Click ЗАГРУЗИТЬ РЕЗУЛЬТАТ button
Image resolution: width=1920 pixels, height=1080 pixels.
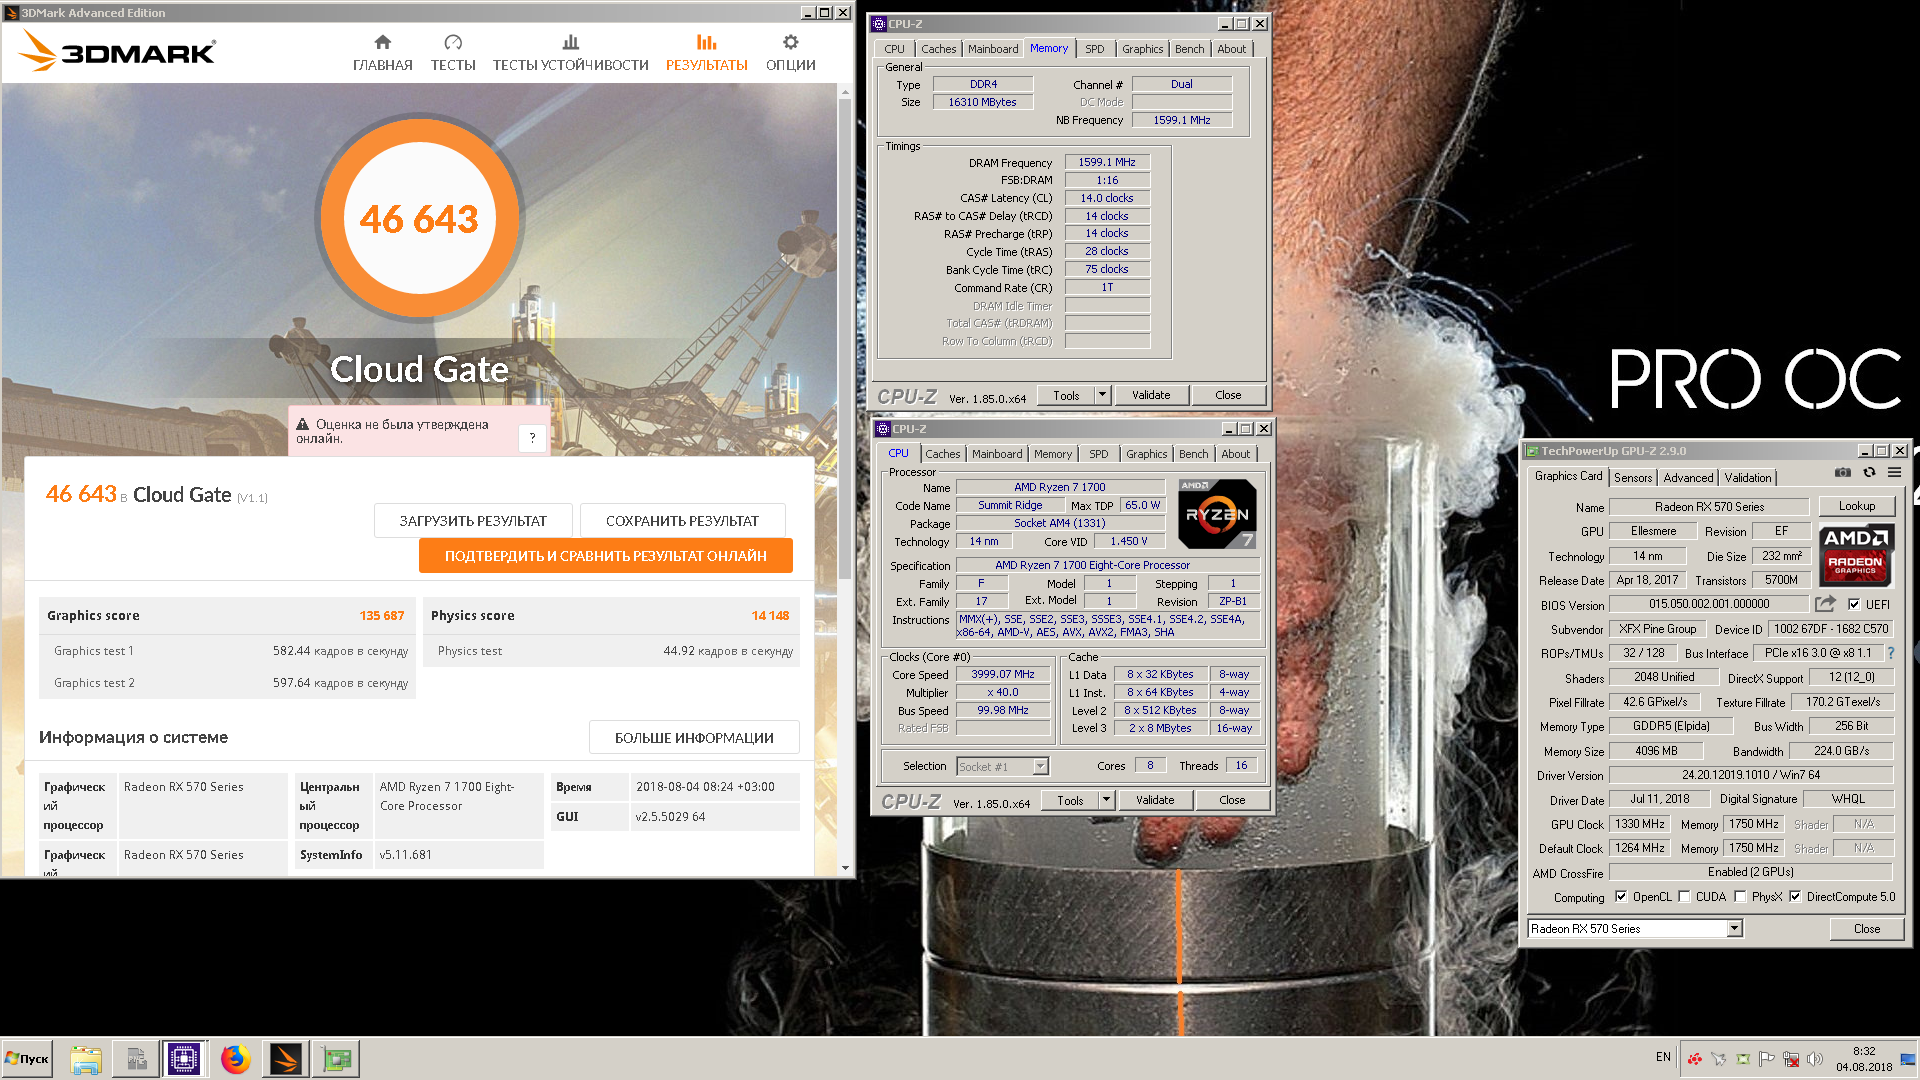(x=473, y=521)
